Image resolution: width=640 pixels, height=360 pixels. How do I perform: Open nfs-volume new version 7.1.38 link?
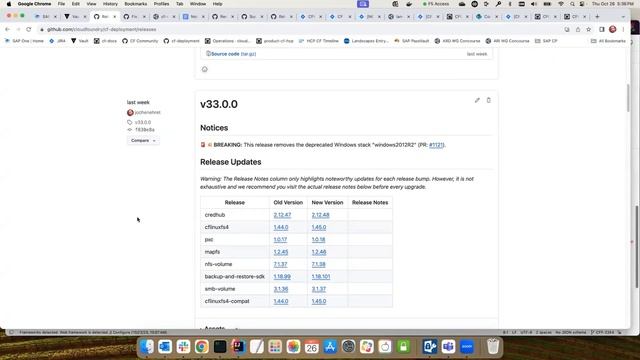tap(318, 264)
